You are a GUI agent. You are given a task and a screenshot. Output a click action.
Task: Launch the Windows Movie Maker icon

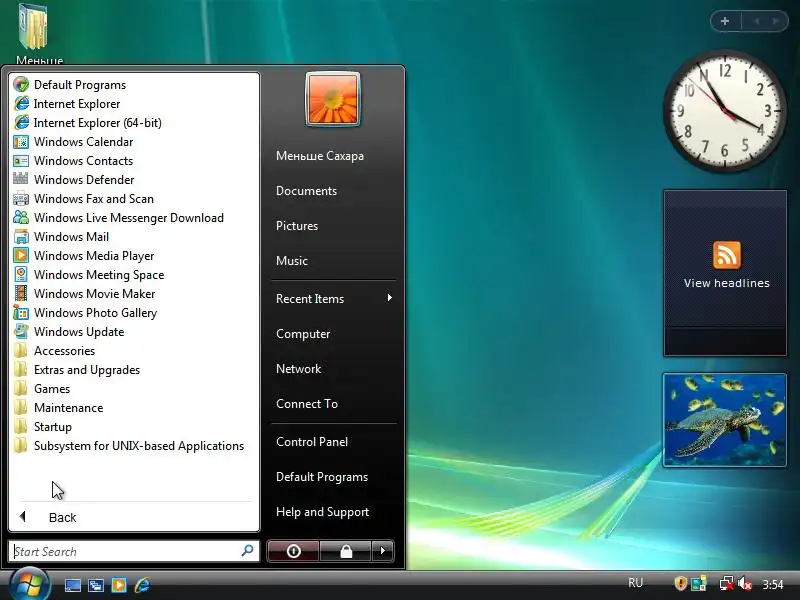pos(21,294)
